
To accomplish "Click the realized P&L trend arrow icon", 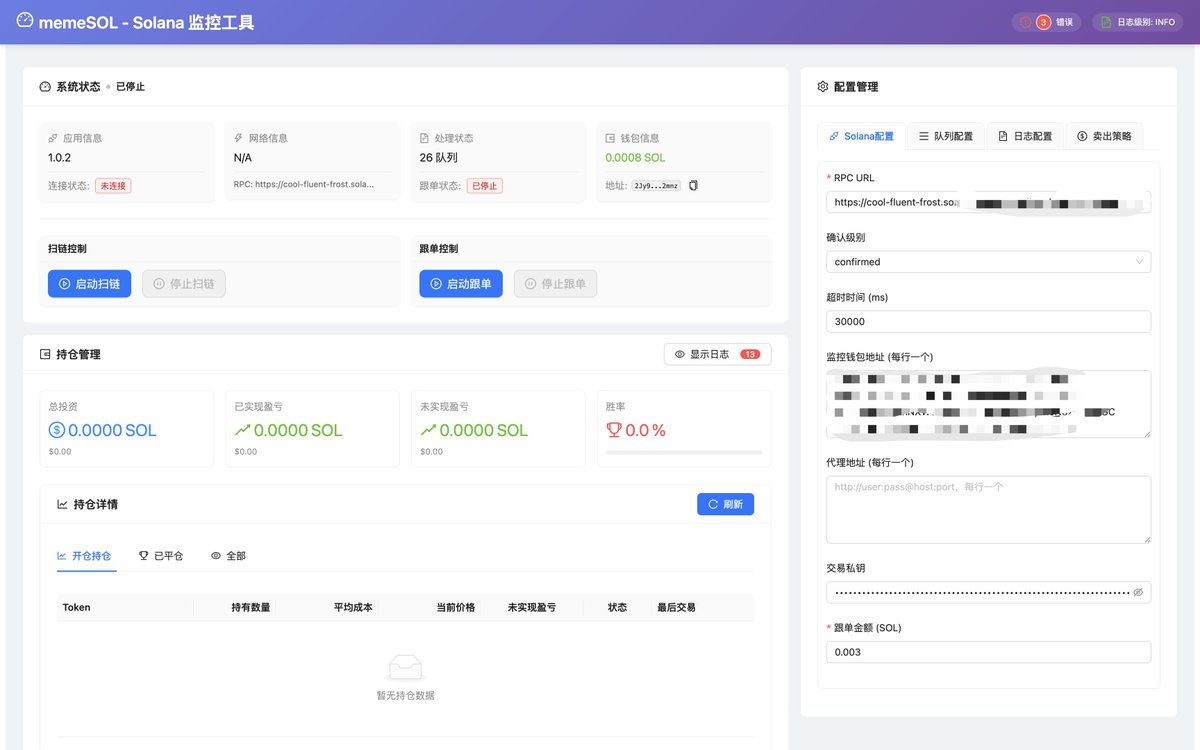I will 243,431.
